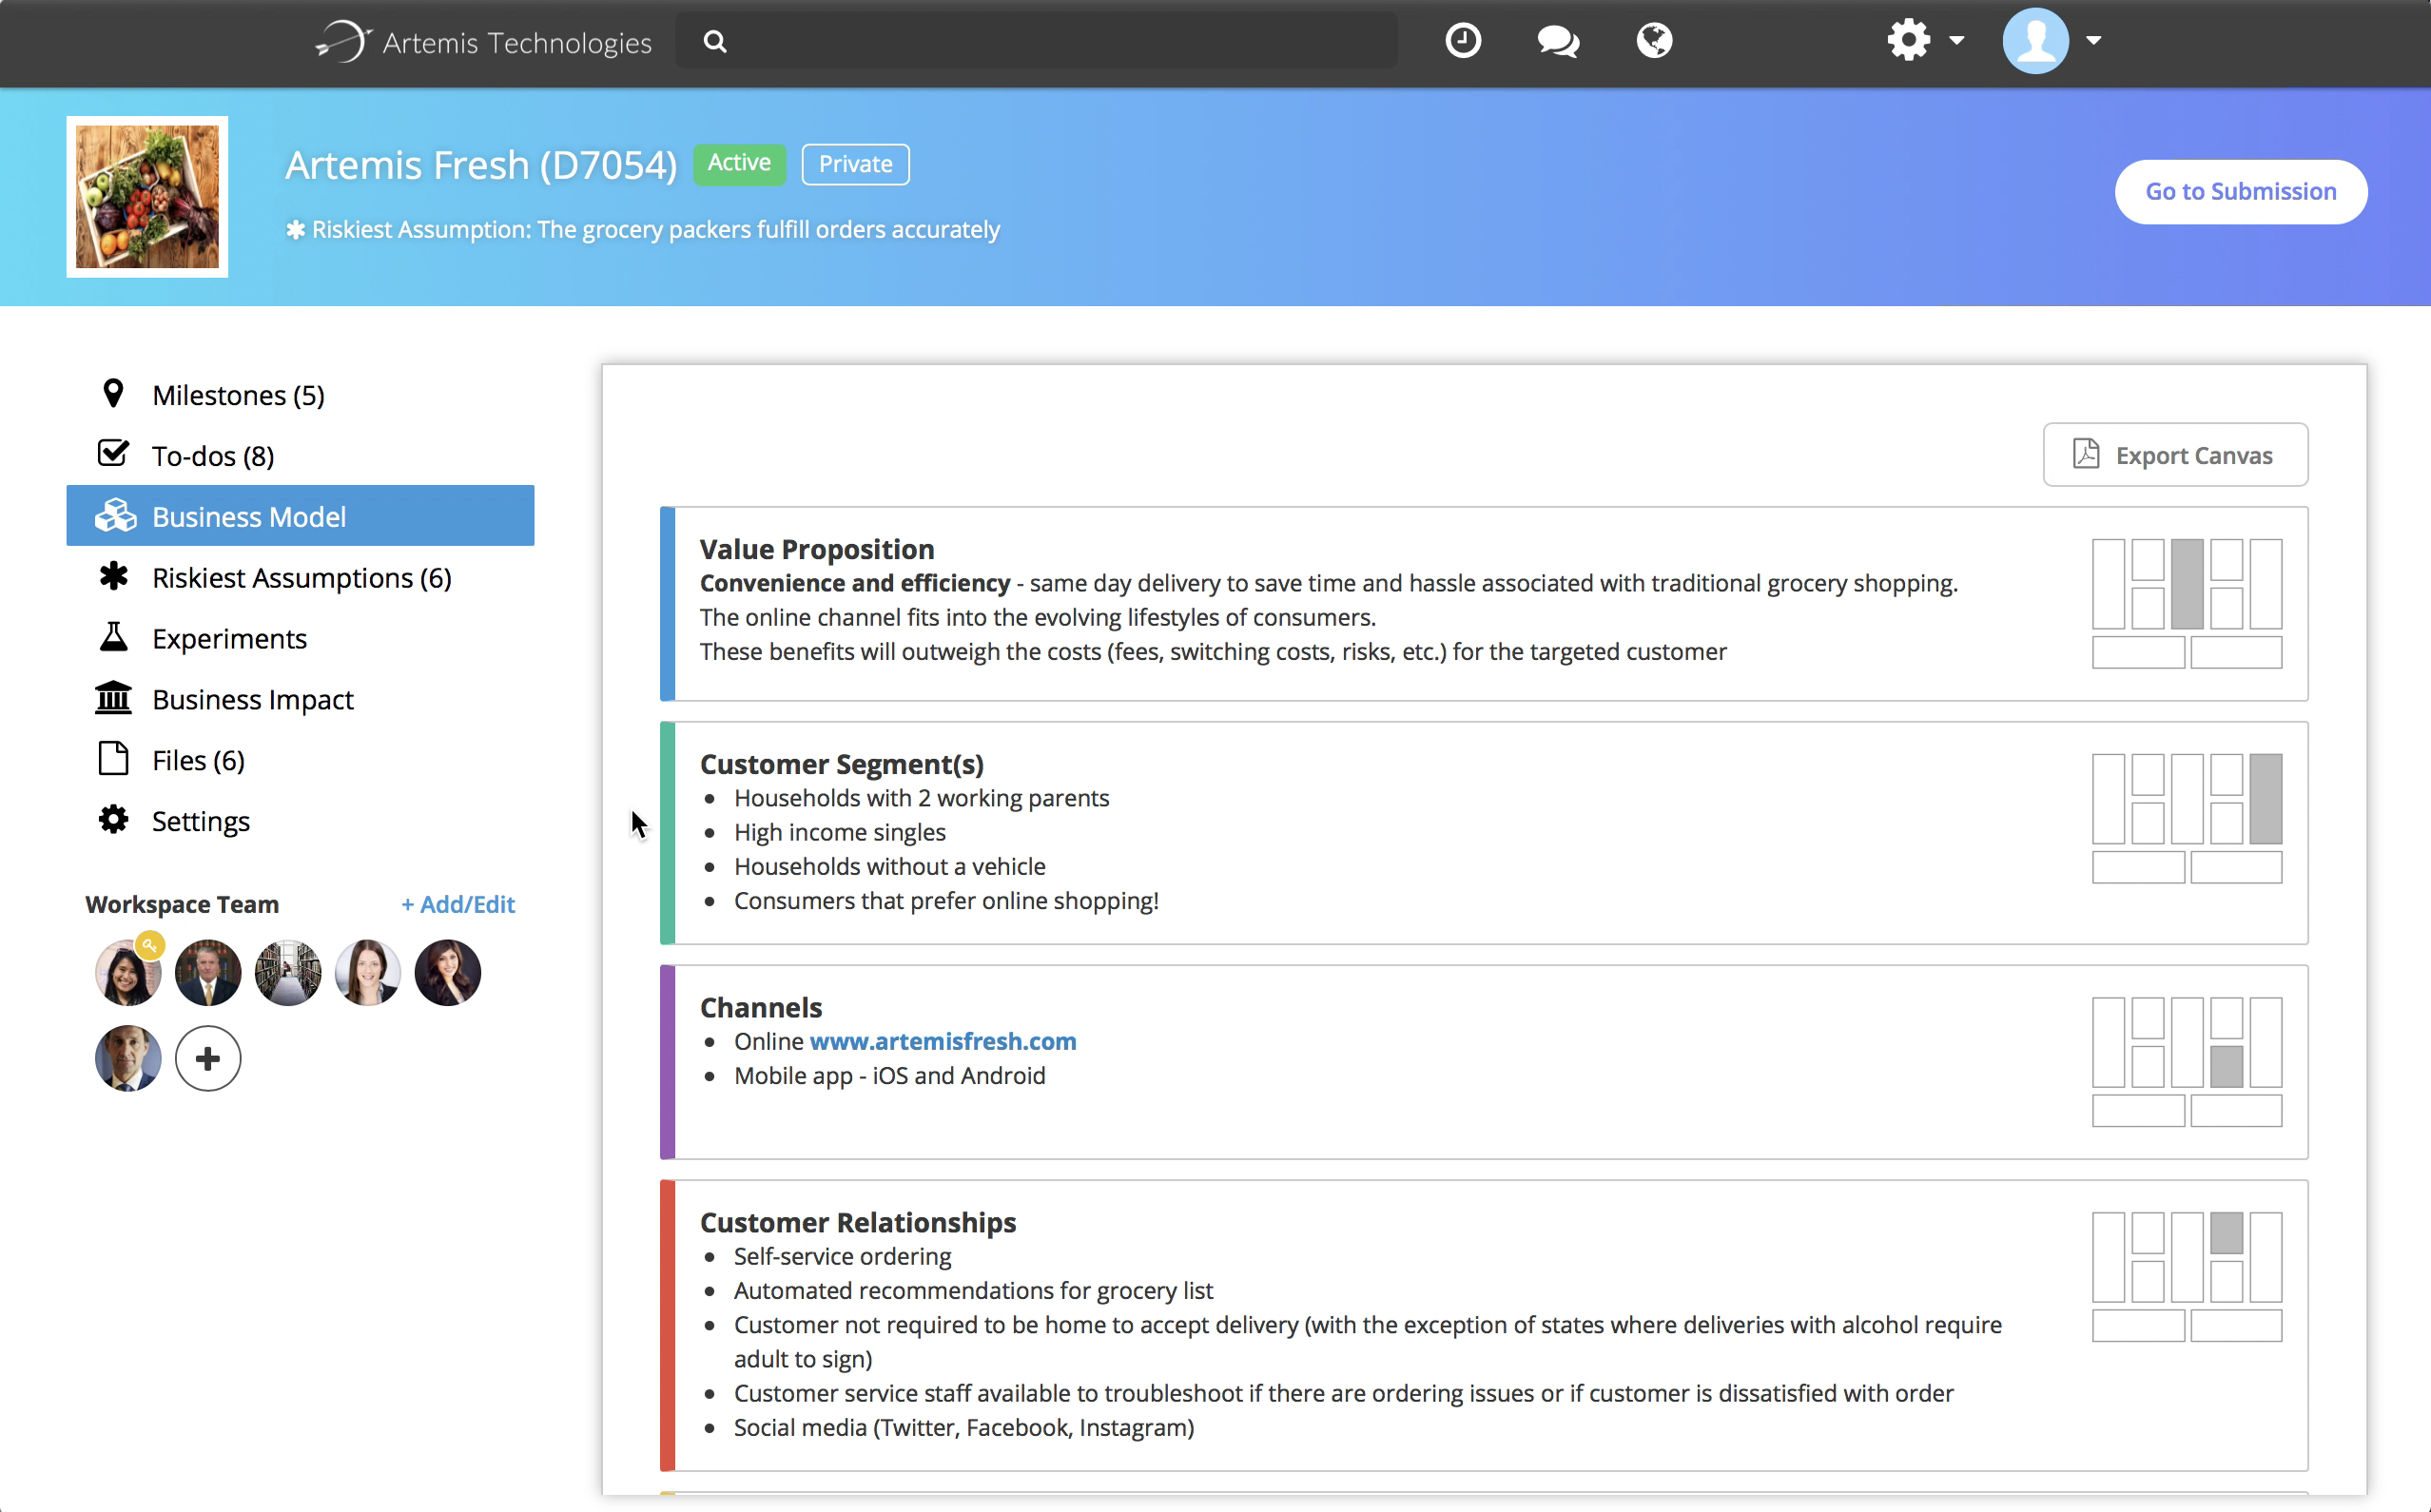This screenshot has height=1512, width=2431.
Task: Click 'Self-service ordering' bullet
Action: coord(843,1256)
